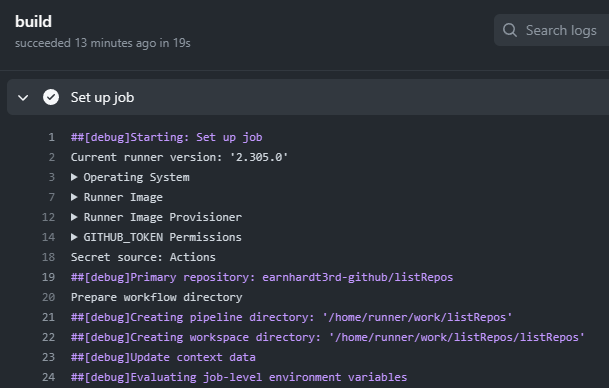Screen dimensions: 609x388
Task: Click the build job title
Action: (x=33, y=22)
